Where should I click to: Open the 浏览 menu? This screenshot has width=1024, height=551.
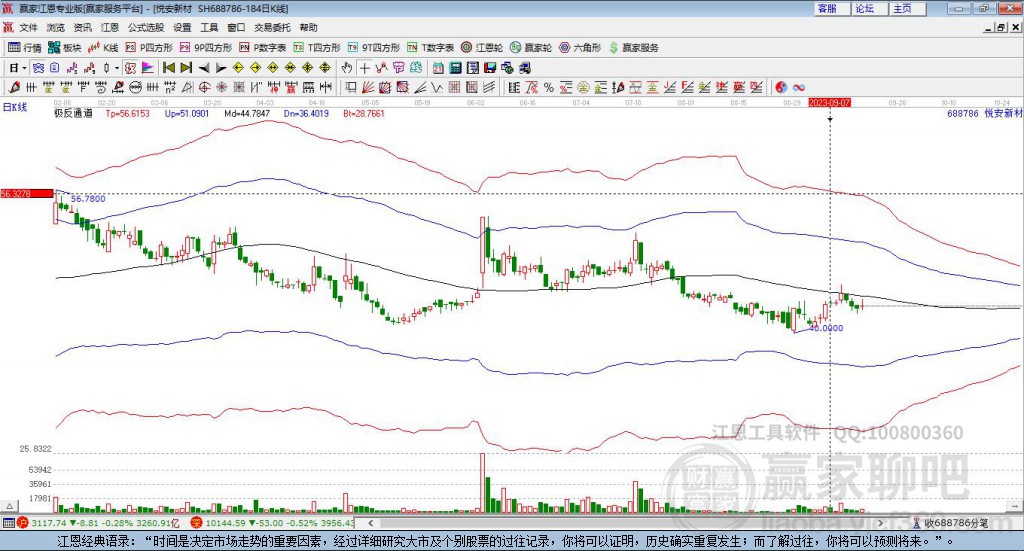(x=56, y=27)
